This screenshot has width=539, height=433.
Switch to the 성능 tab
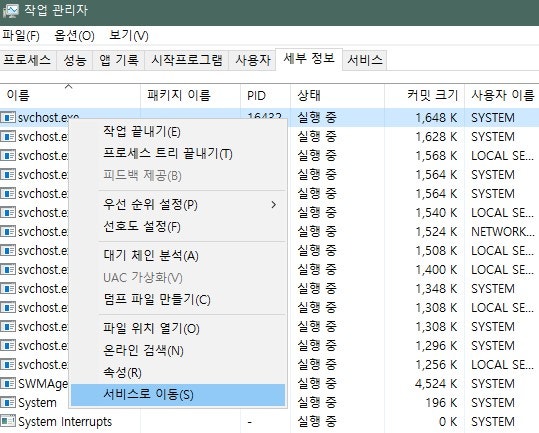(x=75, y=60)
